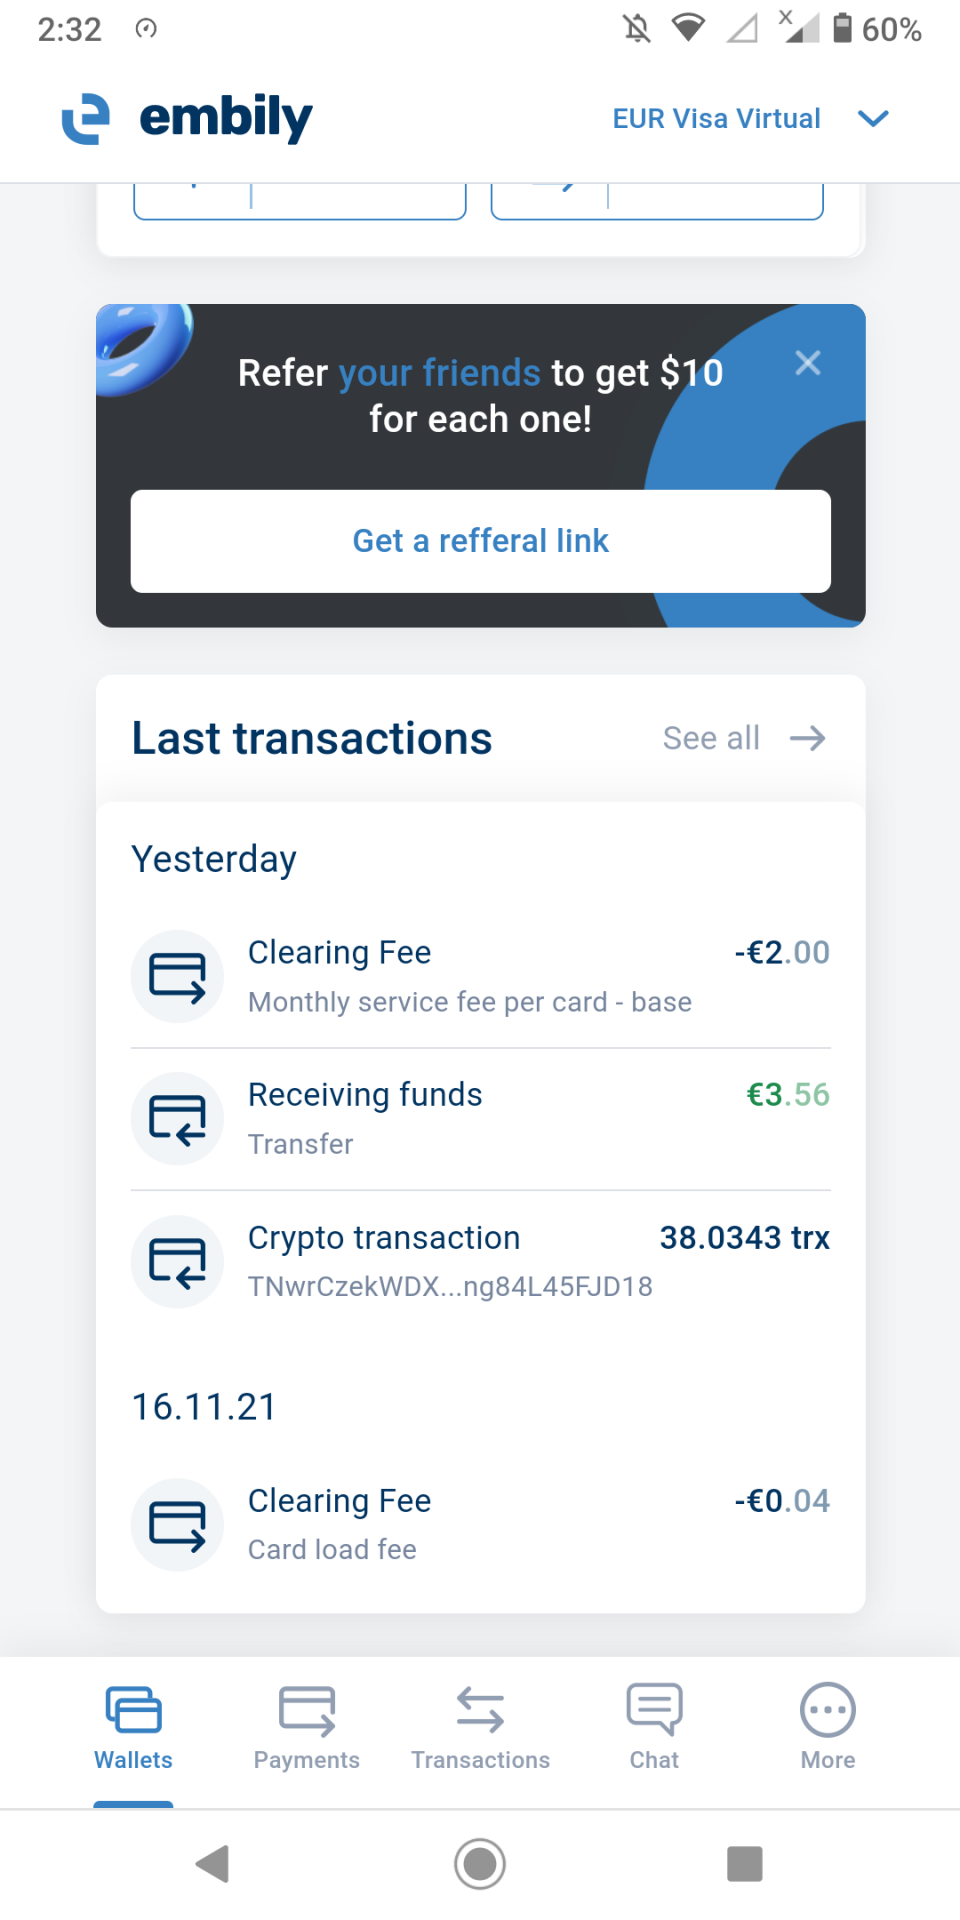Click the See all arrow icon

tap(807, 738)
